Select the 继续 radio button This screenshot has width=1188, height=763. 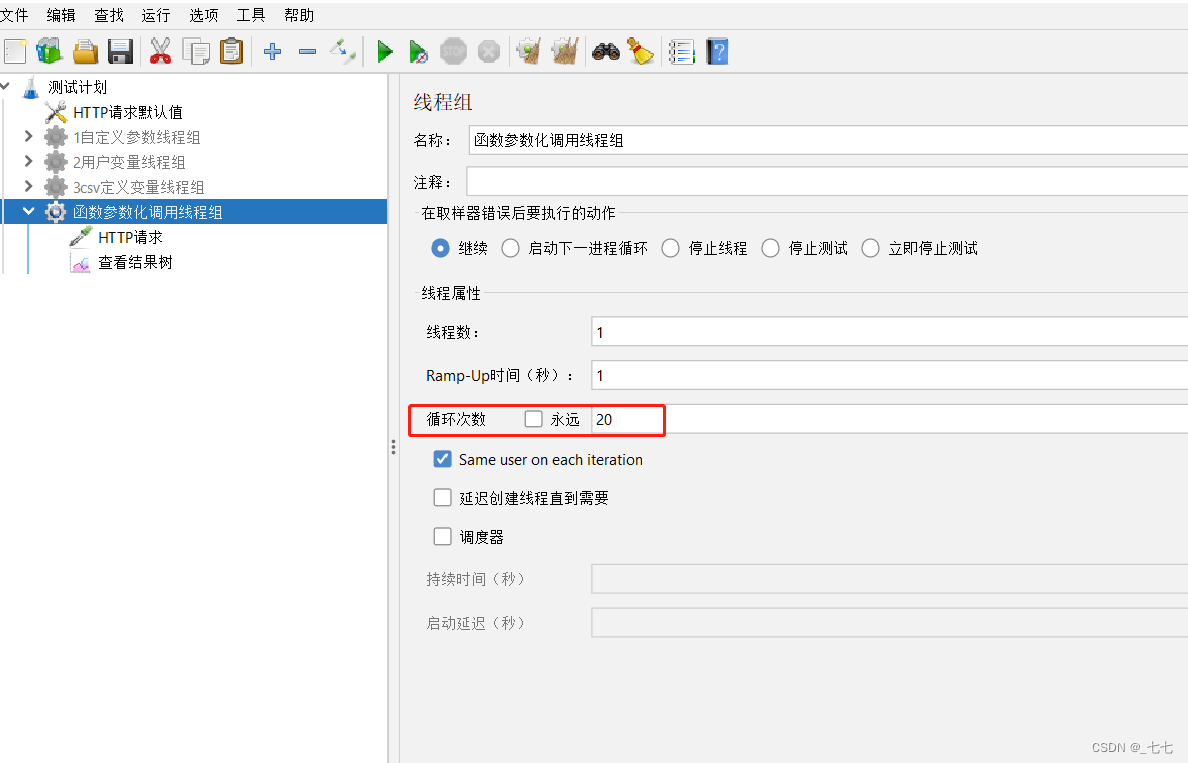440,249
